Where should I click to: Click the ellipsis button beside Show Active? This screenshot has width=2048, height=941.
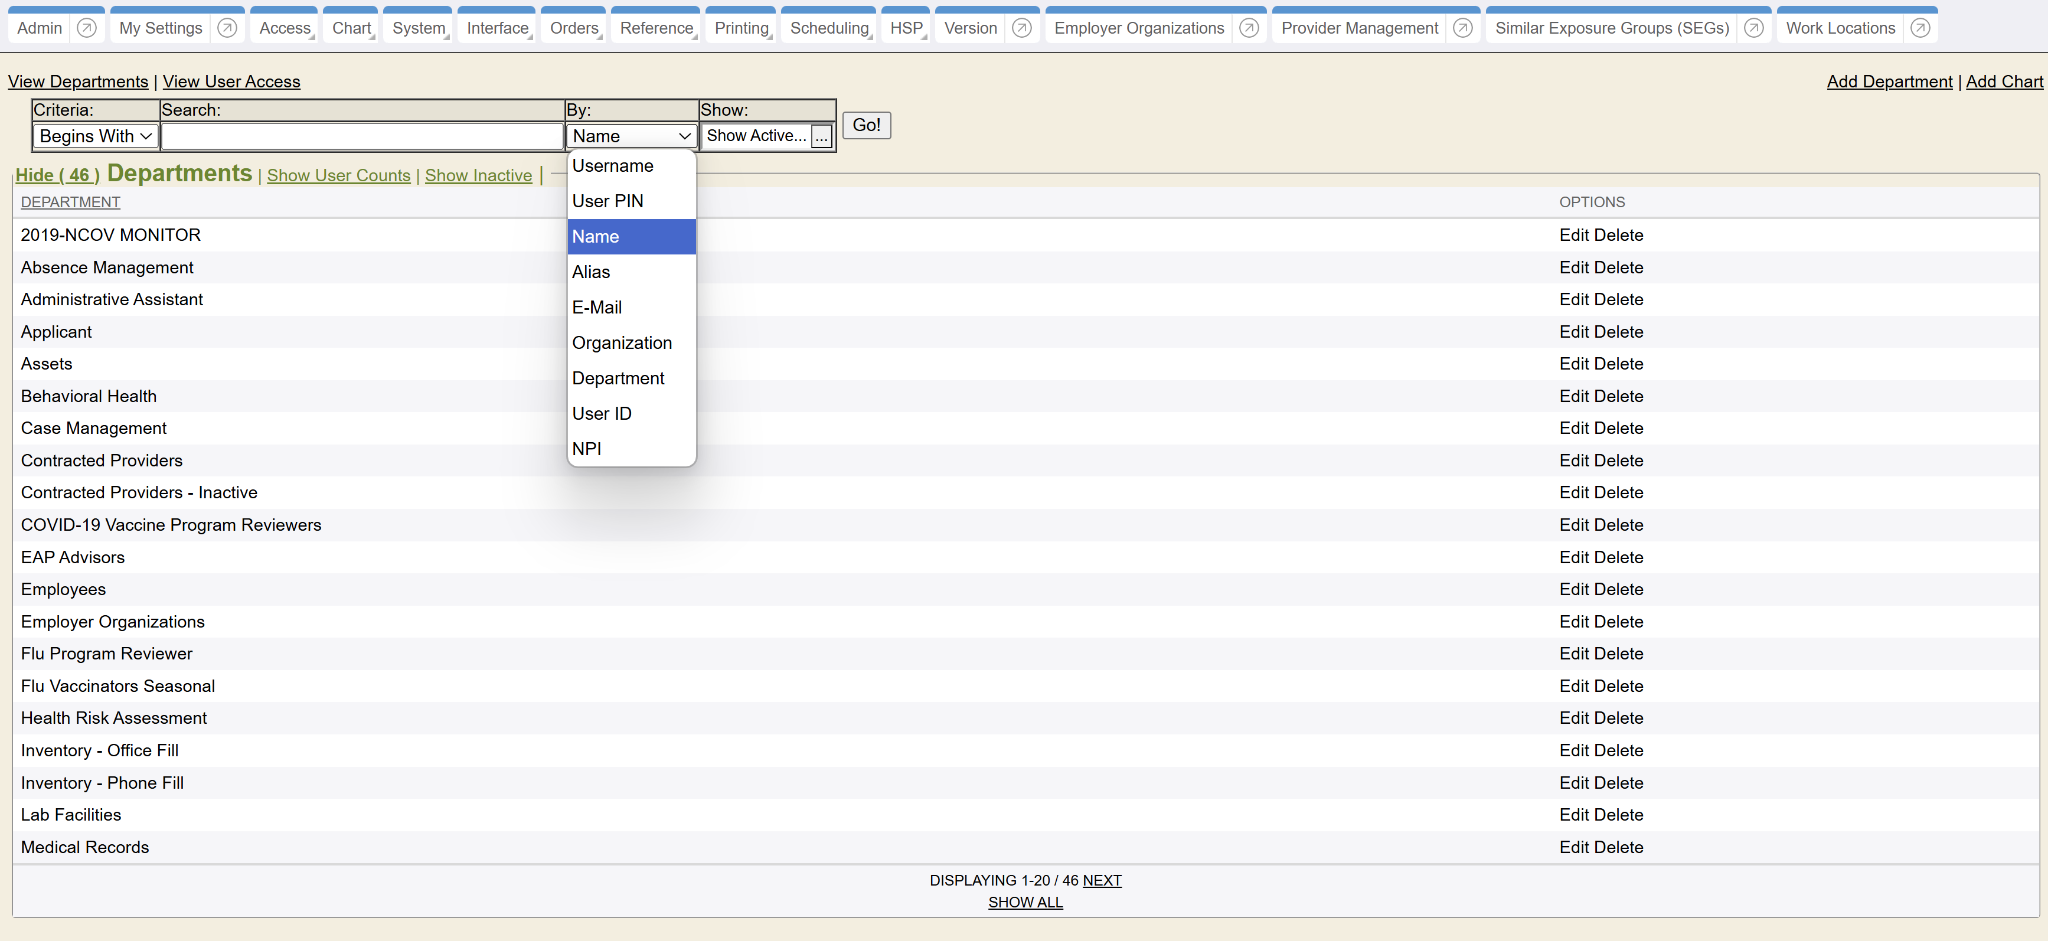821,136
